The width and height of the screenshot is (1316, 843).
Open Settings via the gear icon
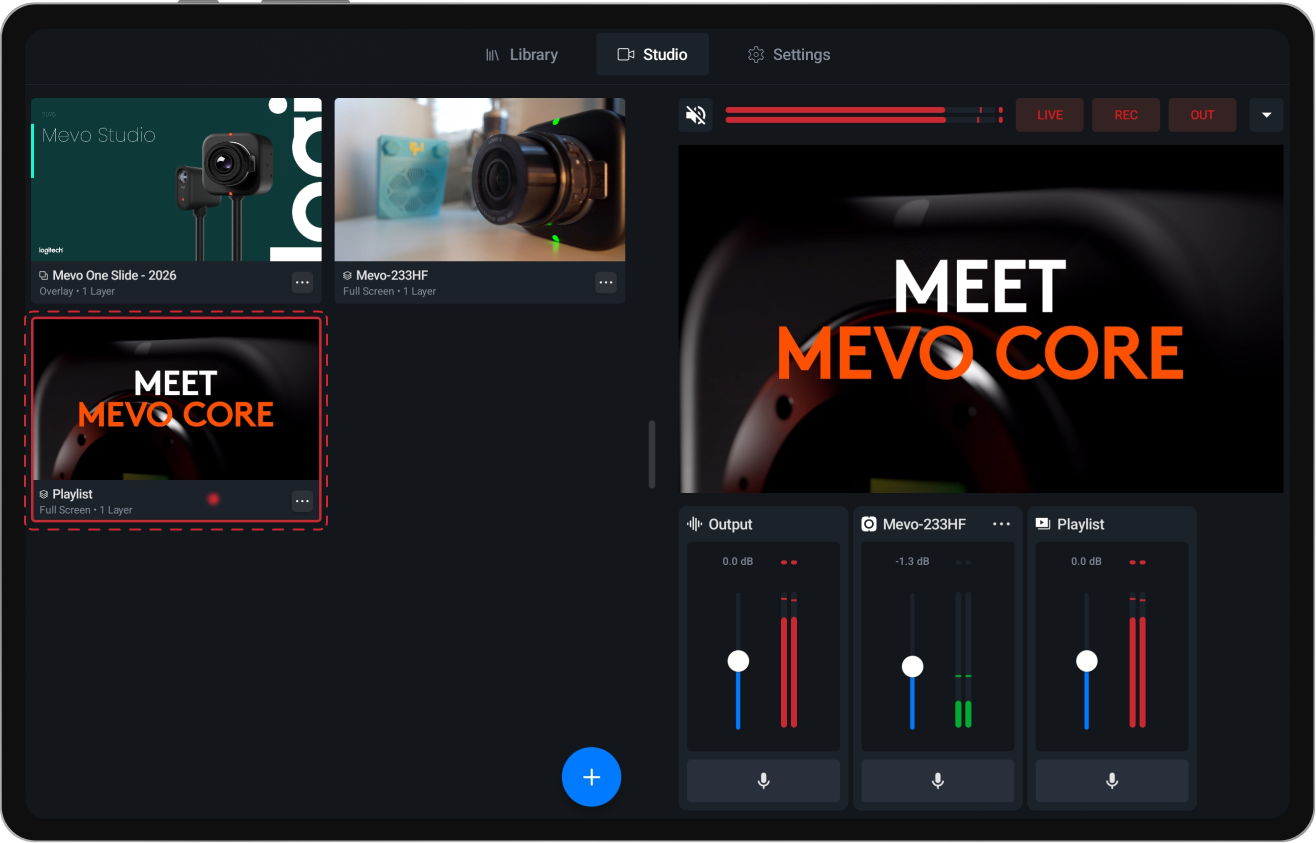756,54
